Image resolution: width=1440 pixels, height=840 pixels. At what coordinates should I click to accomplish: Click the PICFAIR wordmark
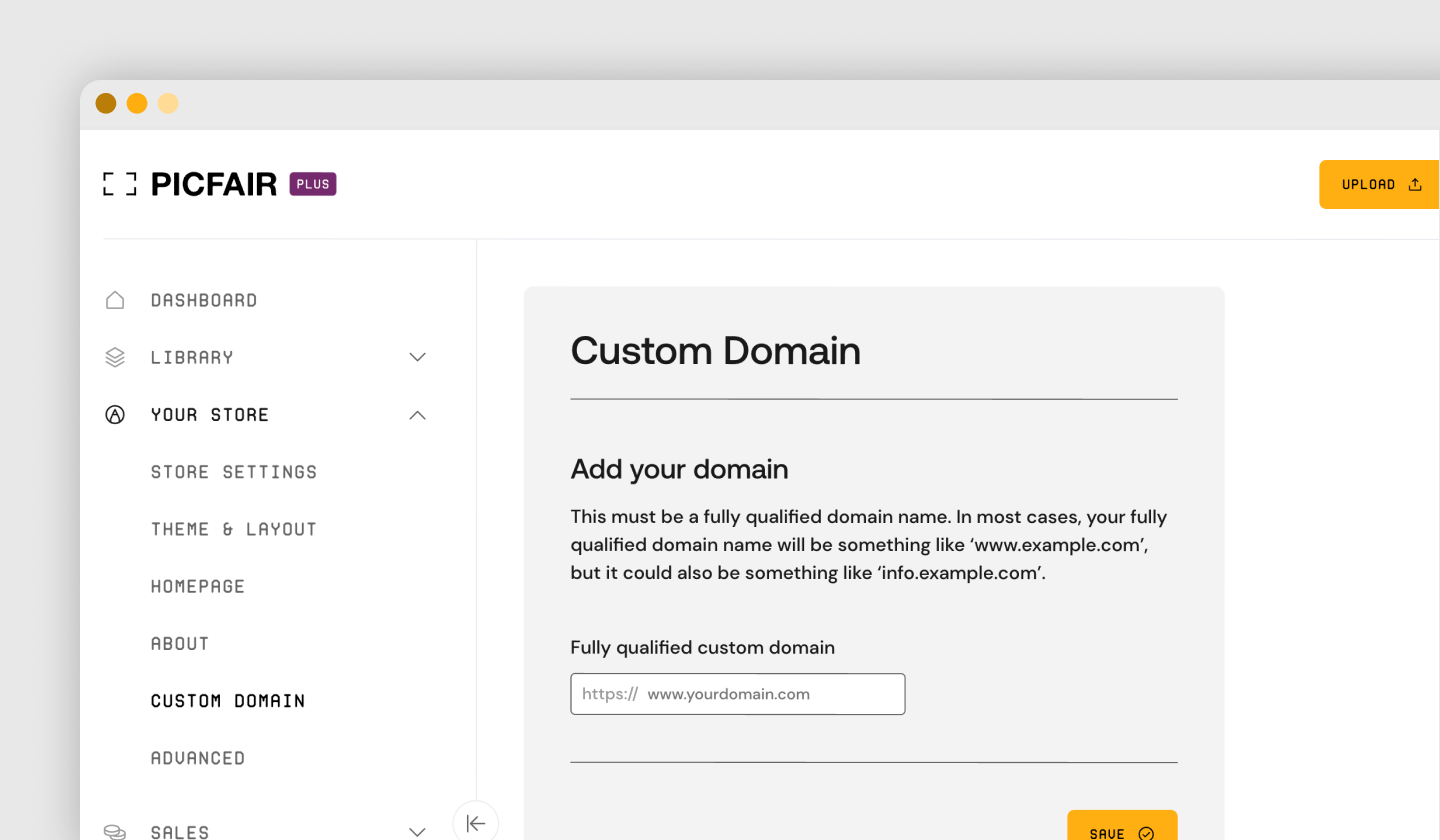tap(214, 184)
